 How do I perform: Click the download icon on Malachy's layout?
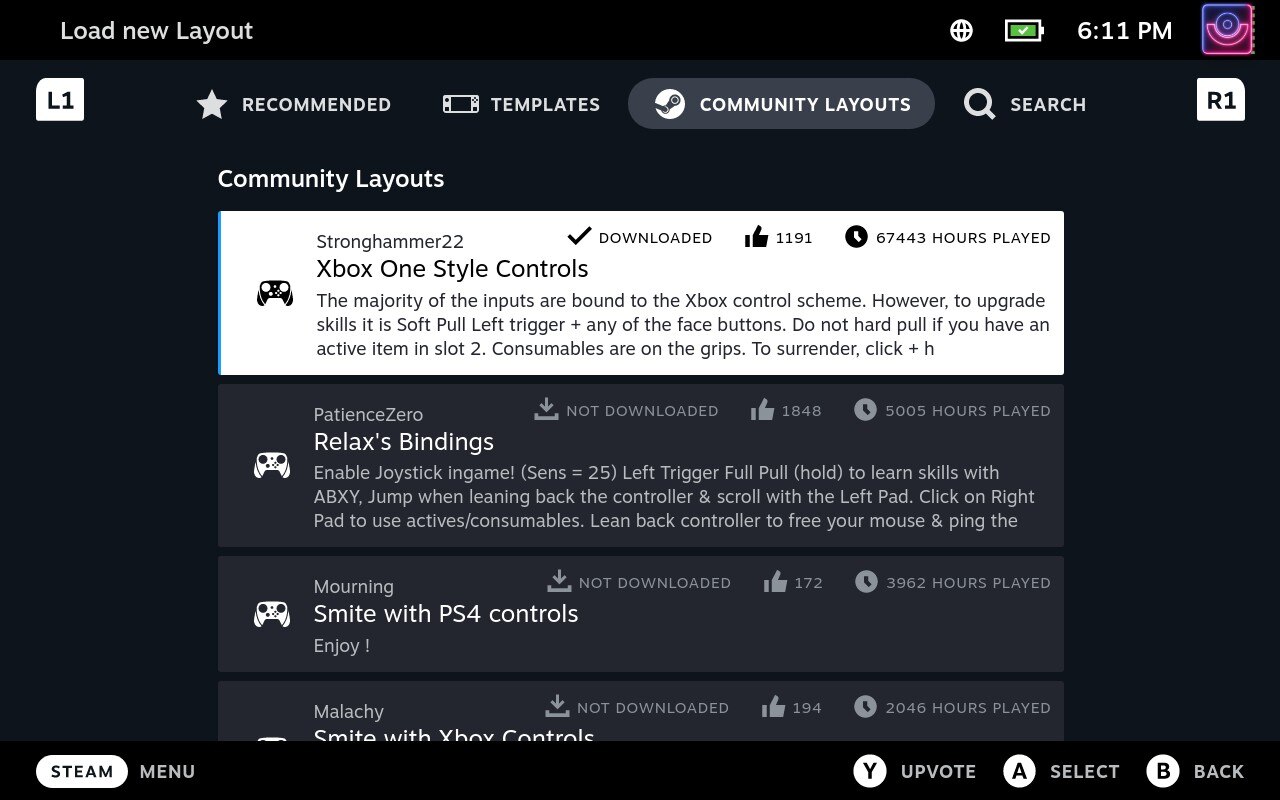(x=557, y=706)
